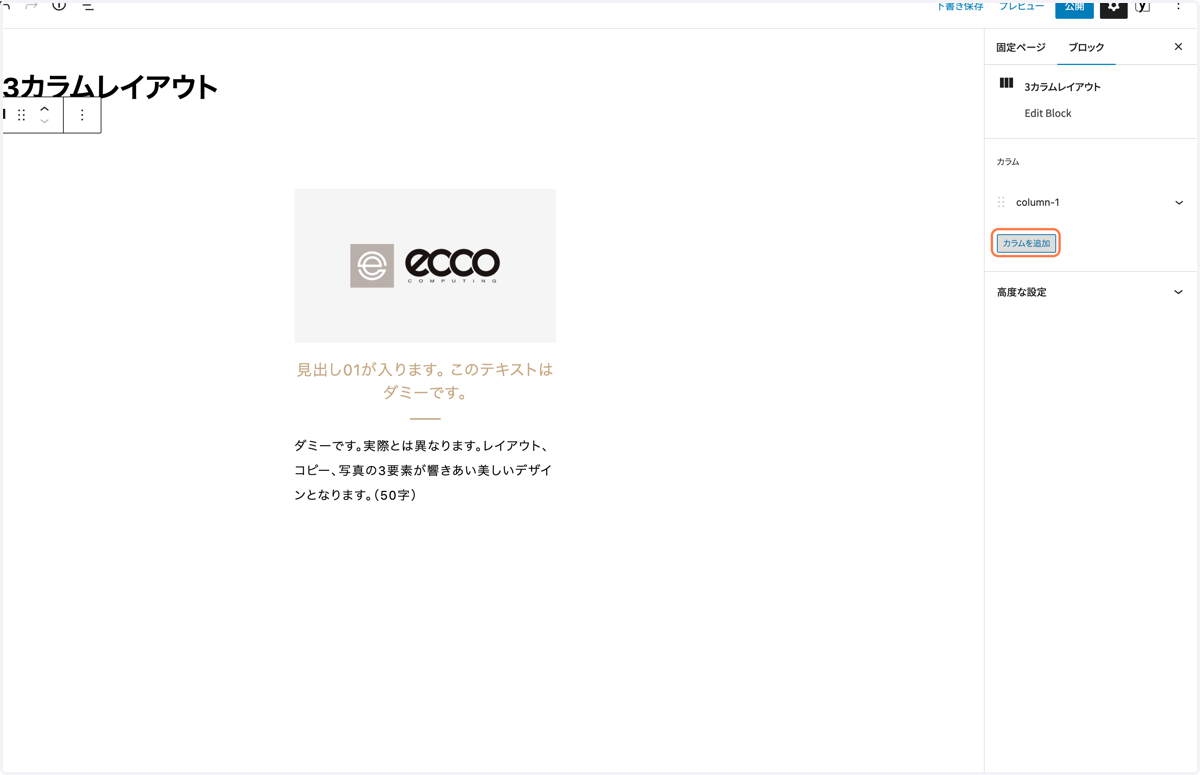Click the column-1 row label
This screenshot has width=1200, height=775.
1038,202
